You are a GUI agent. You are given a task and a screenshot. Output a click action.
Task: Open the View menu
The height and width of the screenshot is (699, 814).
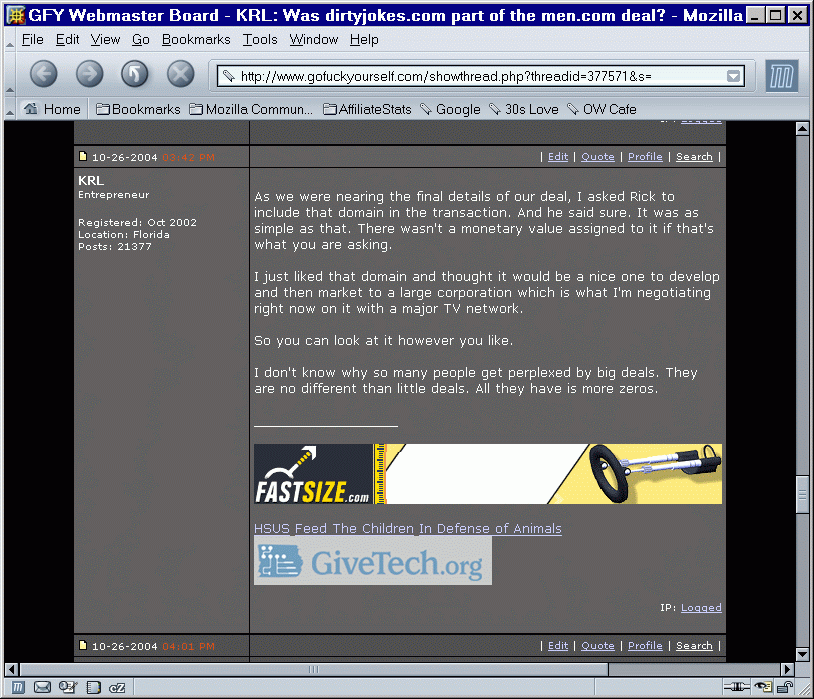point(105,39)
